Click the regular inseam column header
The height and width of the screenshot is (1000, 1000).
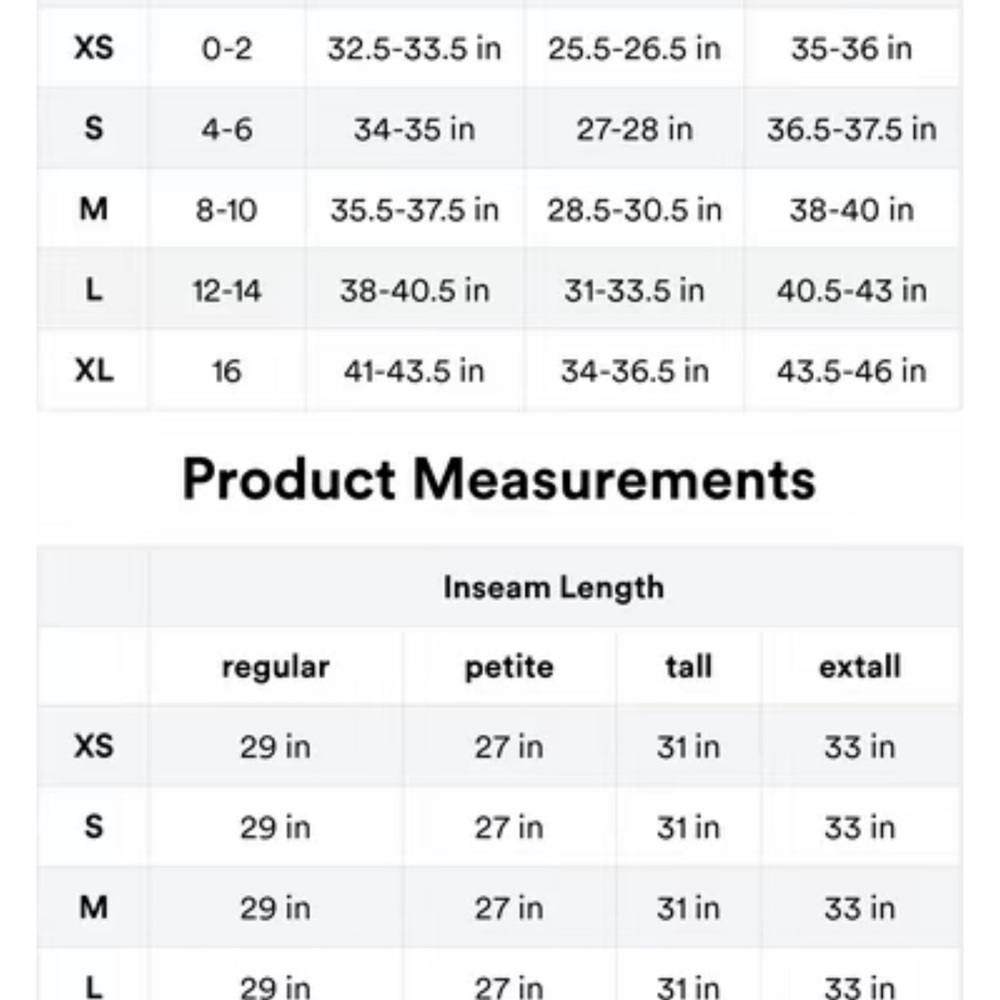276,668
